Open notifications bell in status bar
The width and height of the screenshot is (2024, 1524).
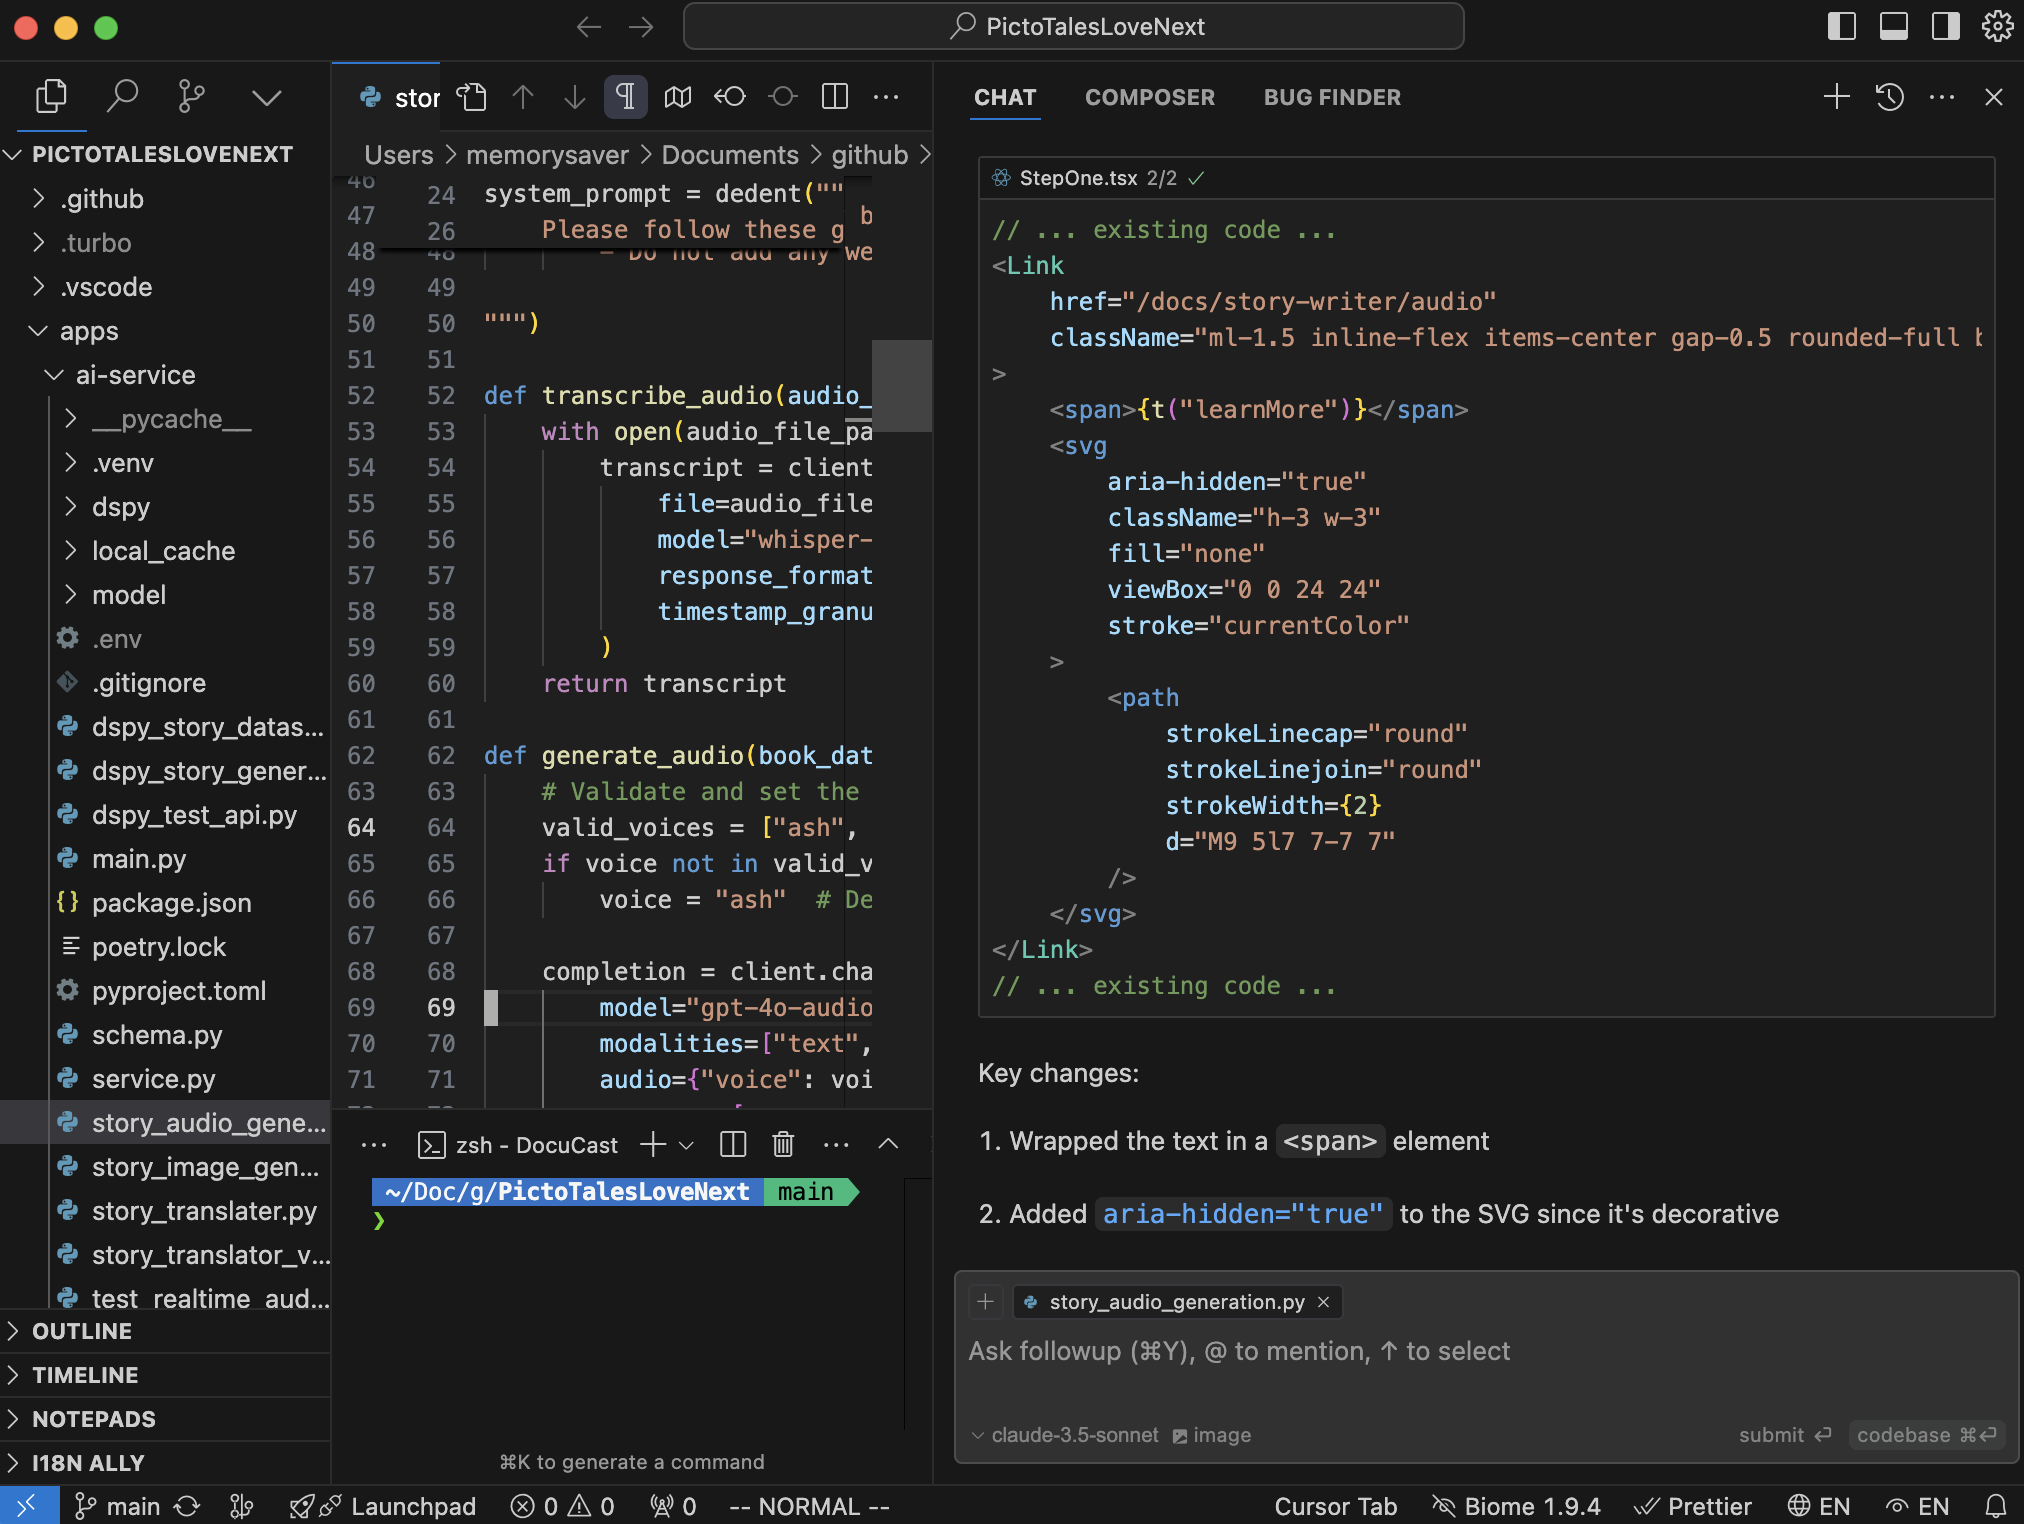point(1995,1506)
